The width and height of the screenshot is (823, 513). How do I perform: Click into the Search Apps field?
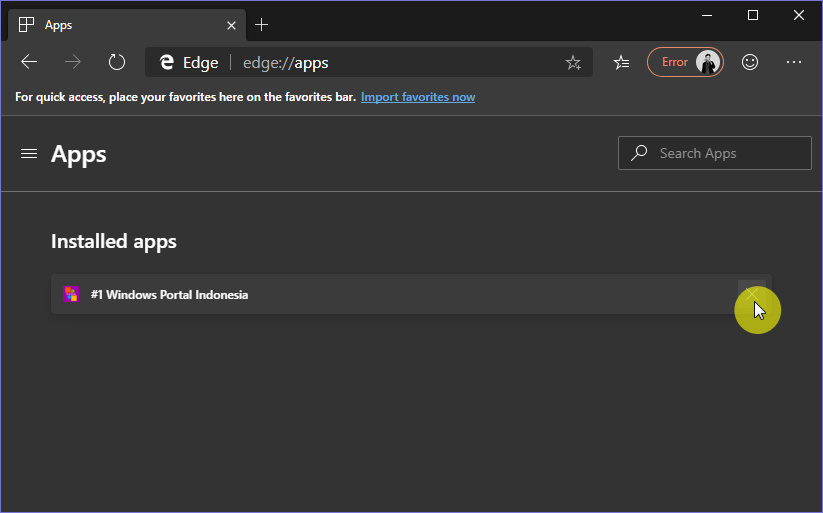click(714, 153)
